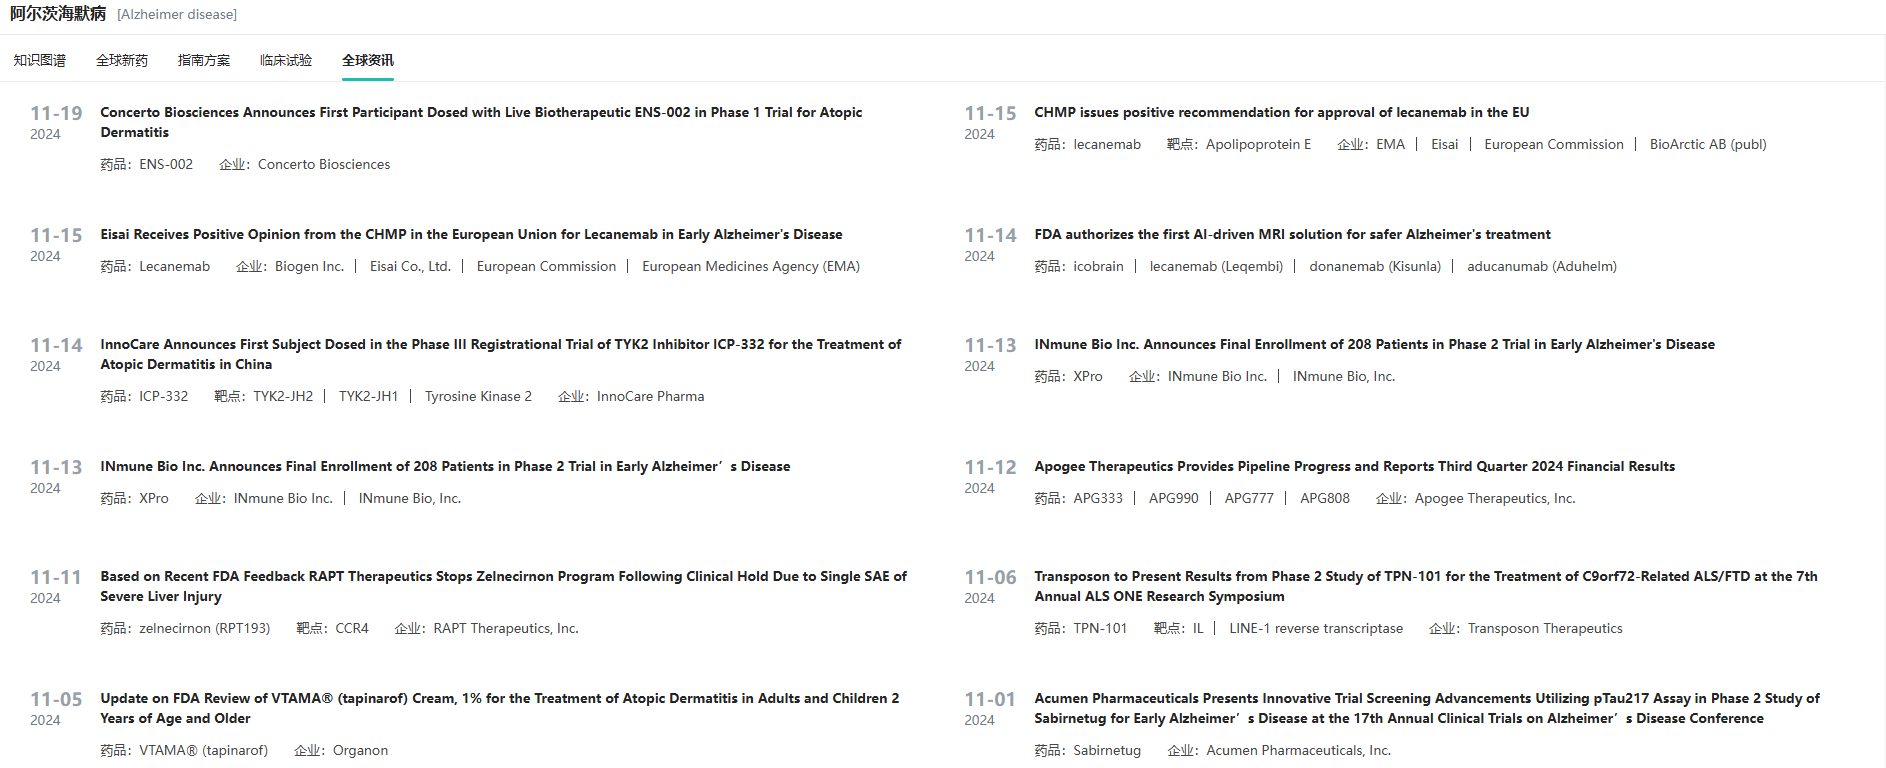Open InnoCare TYK2 inhibitor ICP-332 headline
This screenshot has width=1886, height=768.
pos(500,345)
